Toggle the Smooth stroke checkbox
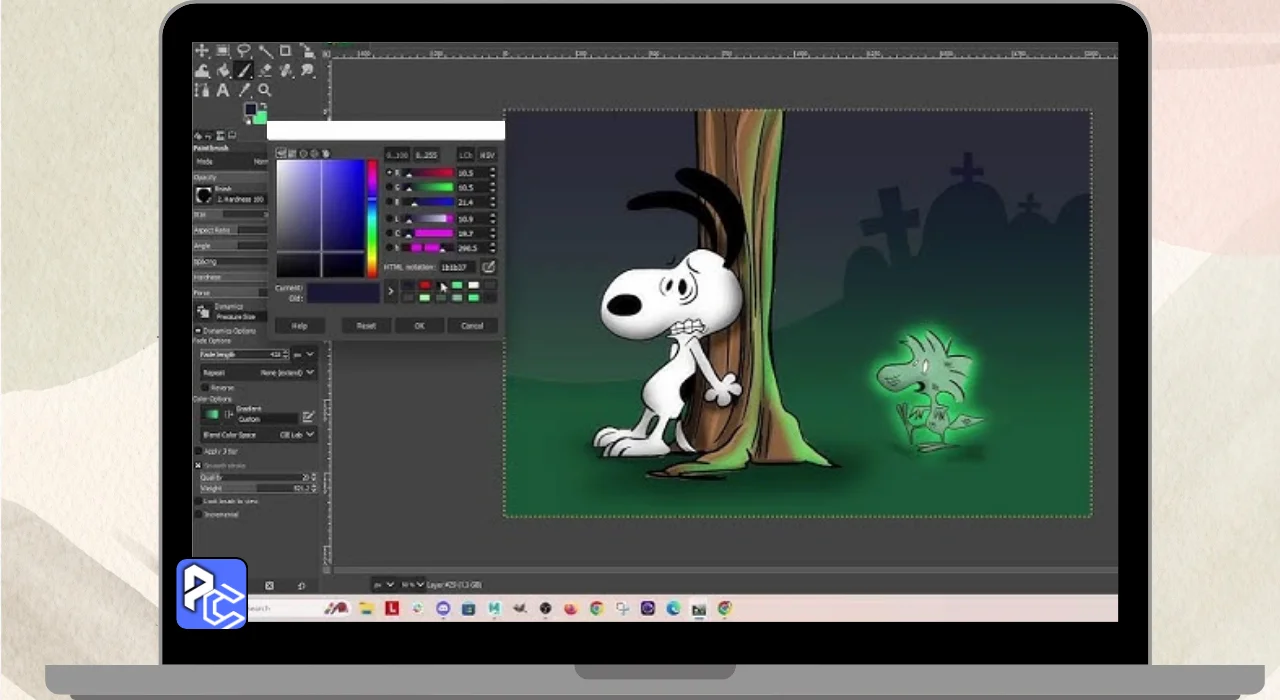The height and width of the screenshot is (700, 1280). 198,465
